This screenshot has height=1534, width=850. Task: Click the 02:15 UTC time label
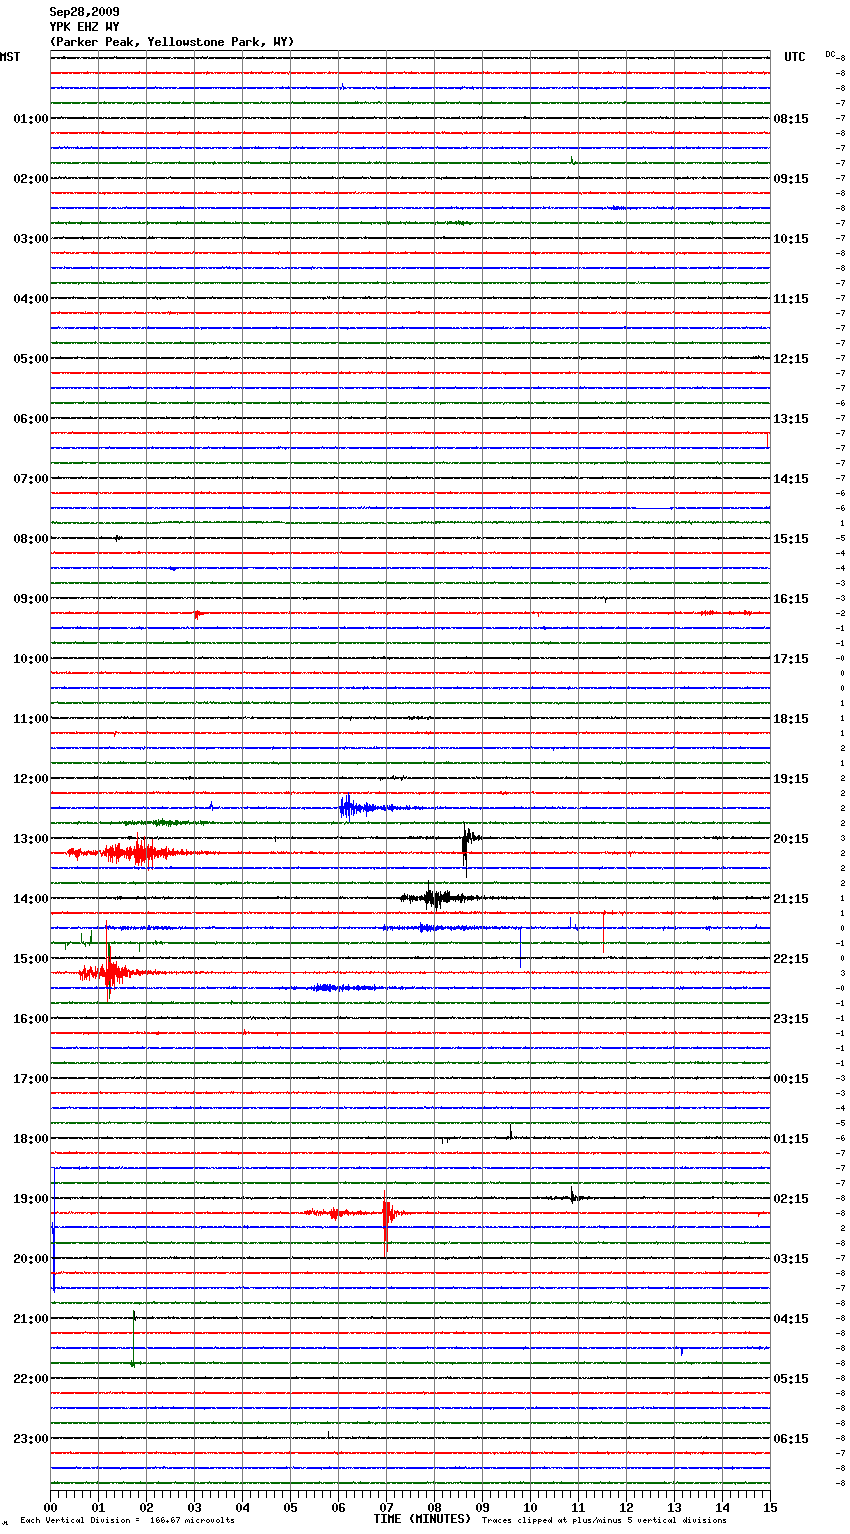coord(791,1199)
